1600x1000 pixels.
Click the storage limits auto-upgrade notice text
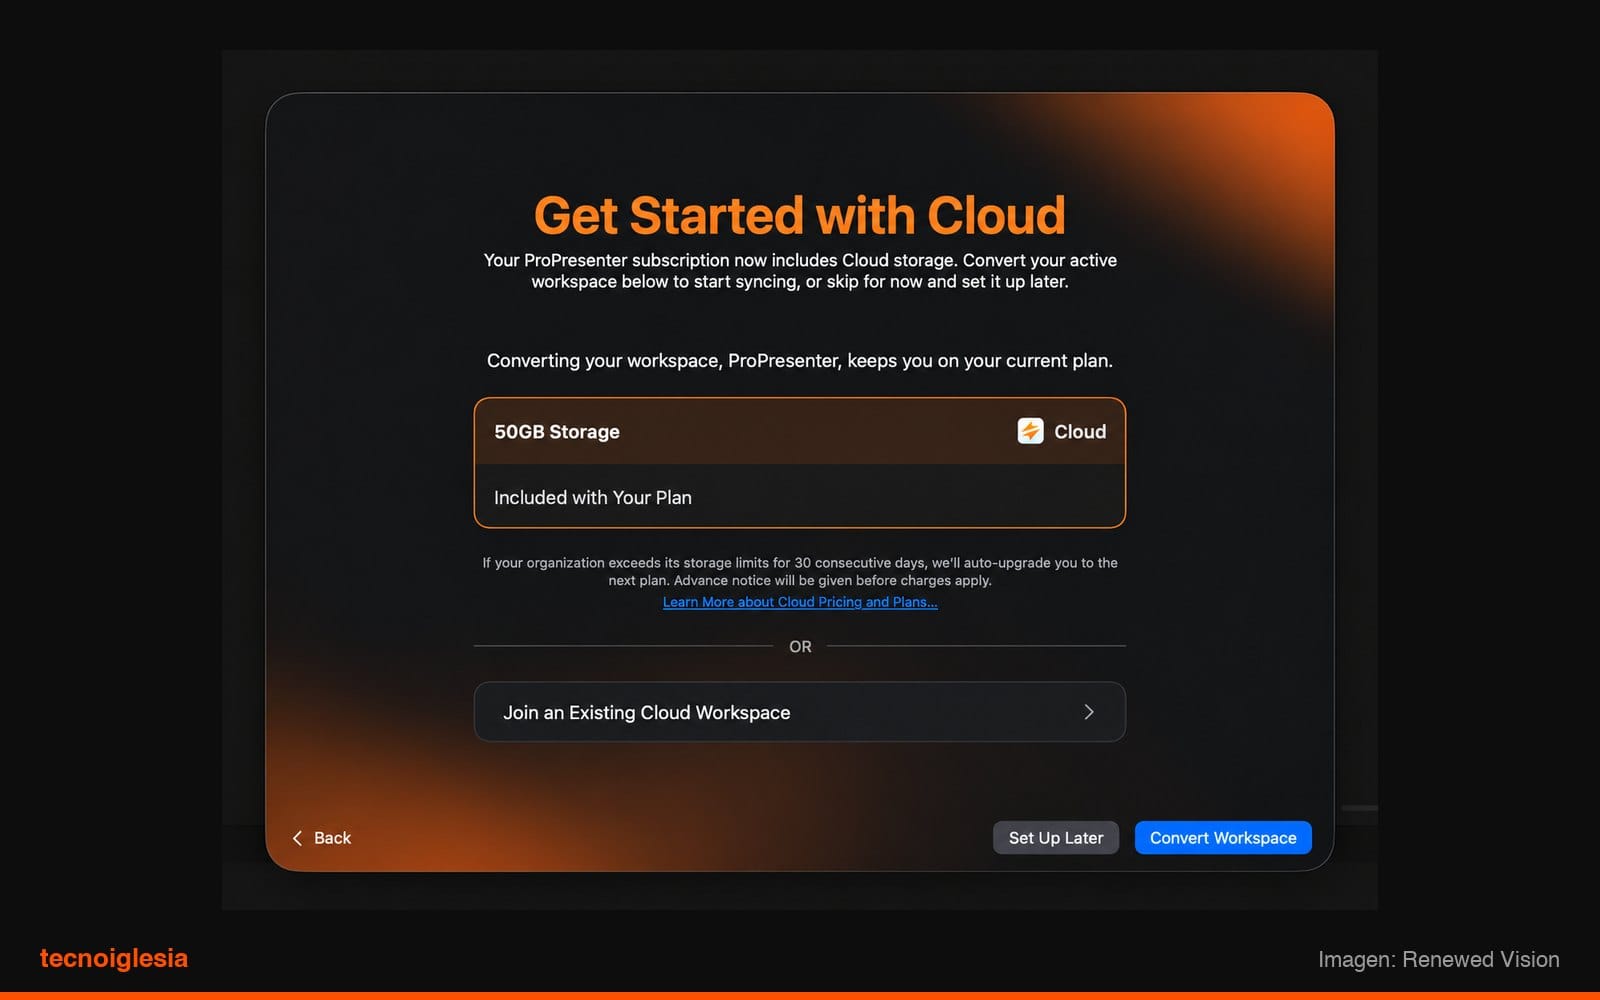click(x=800, y=571)
